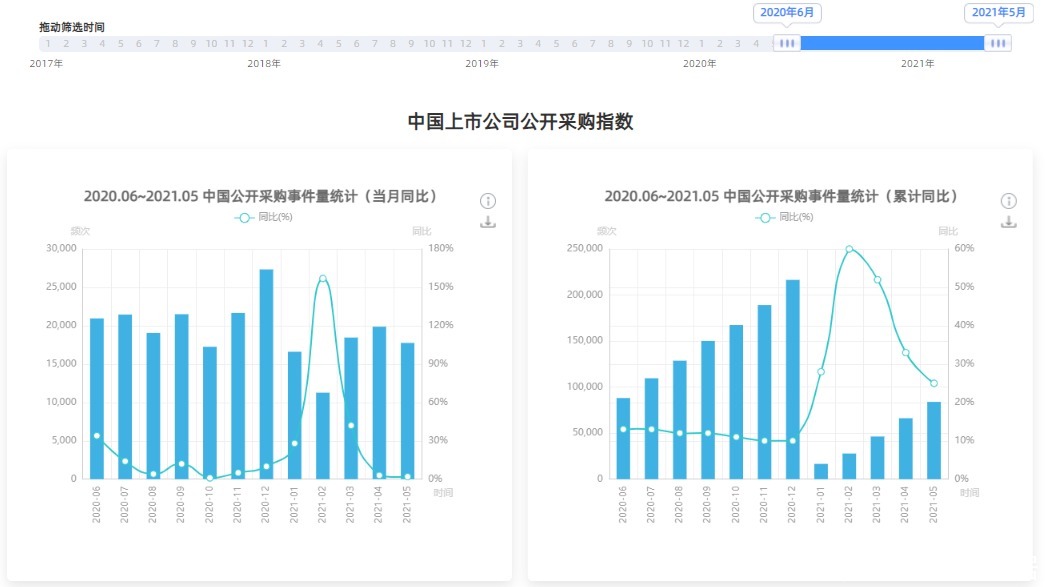Screen dimensions: 1045x587
Task: Click the time slider end handle
Action: pyautogui.click(x=997, y=43)
